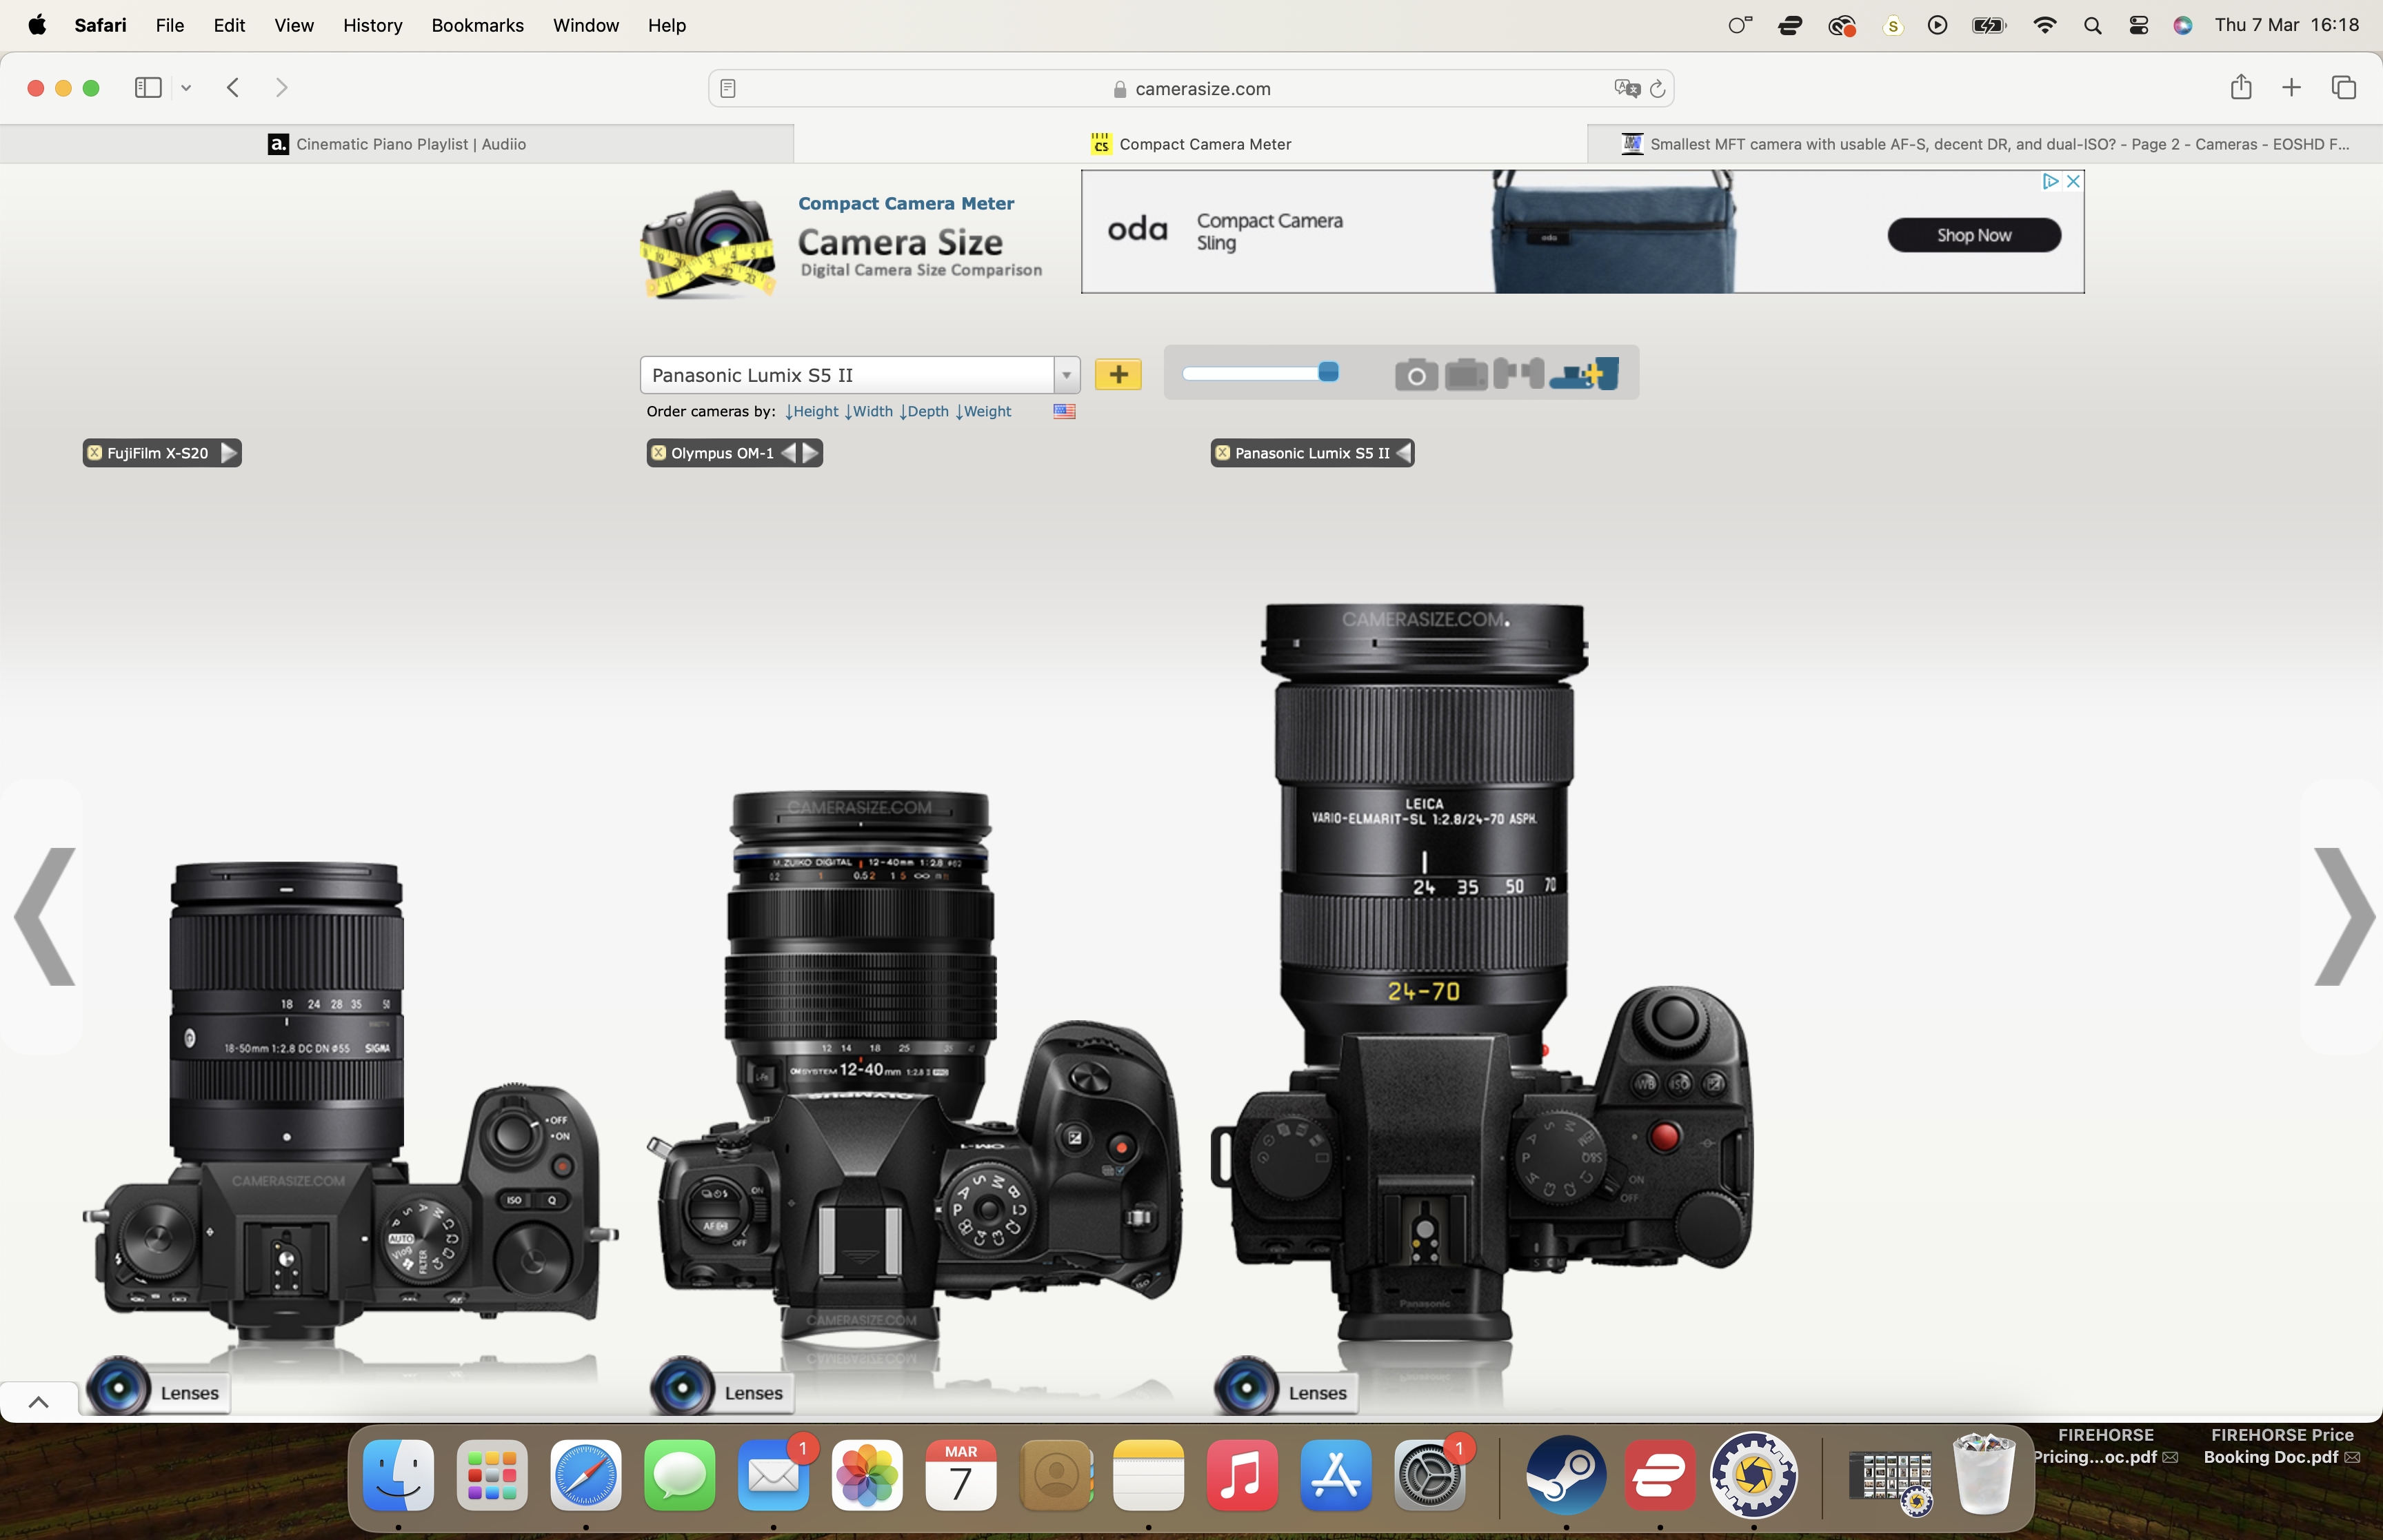The image size is (2383, 1540).
Task: Open Music app from the Dock
Action: pyautogui.click(x=1241, y=1474)
